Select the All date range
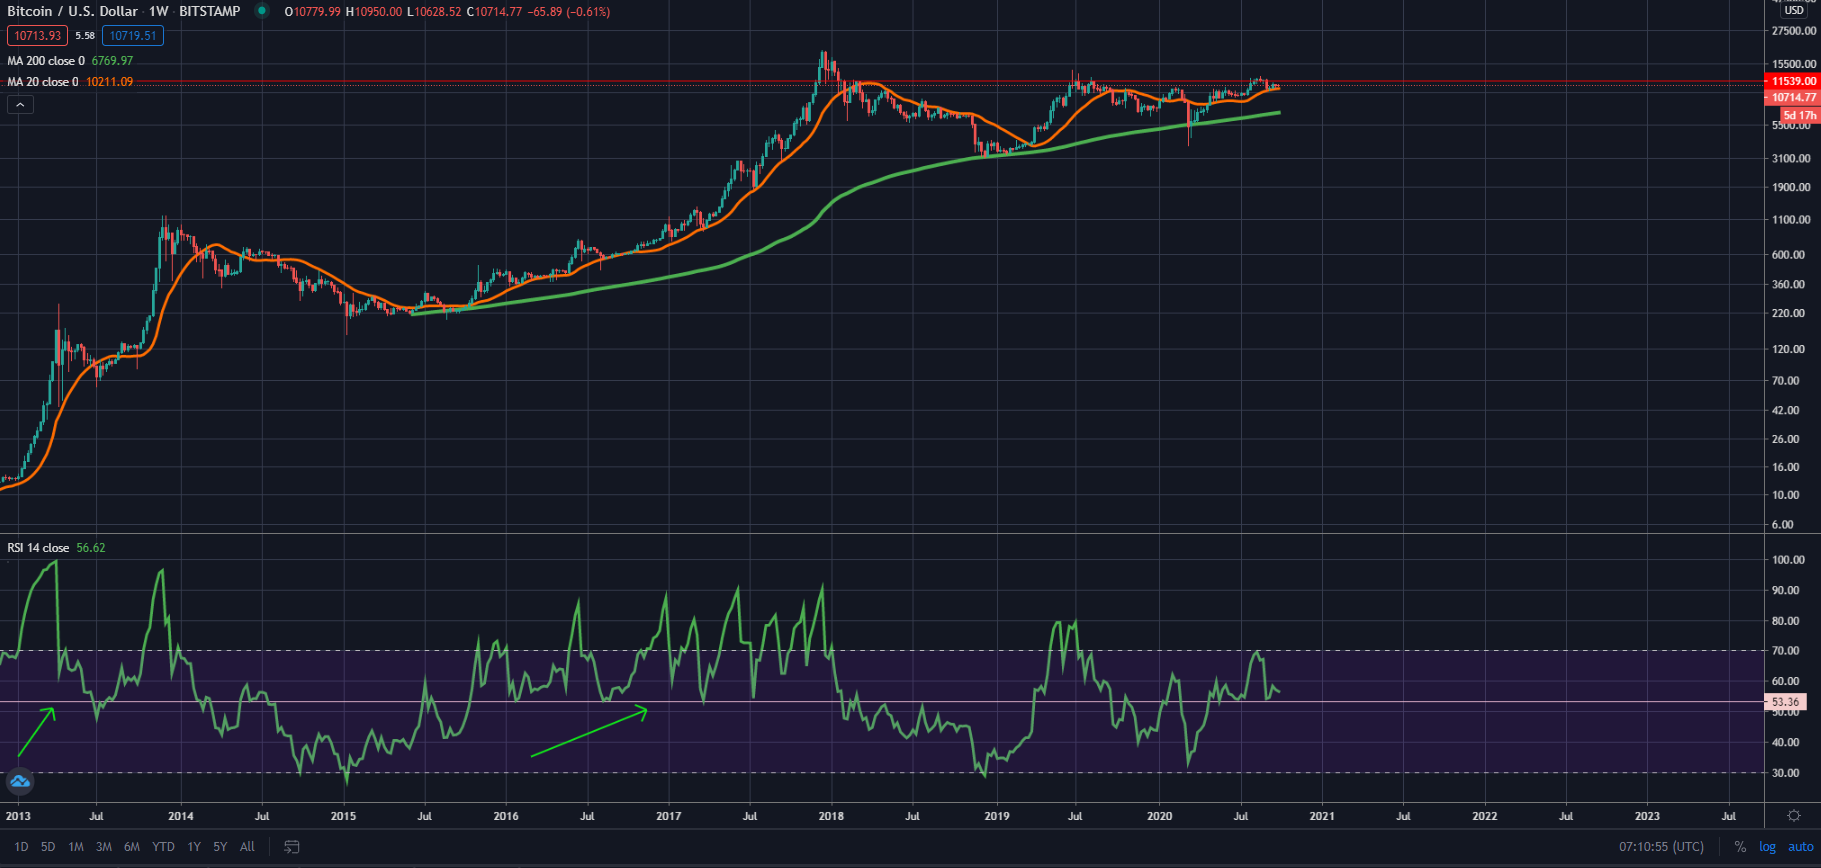 pyautogui.click(x=247, y=847)
